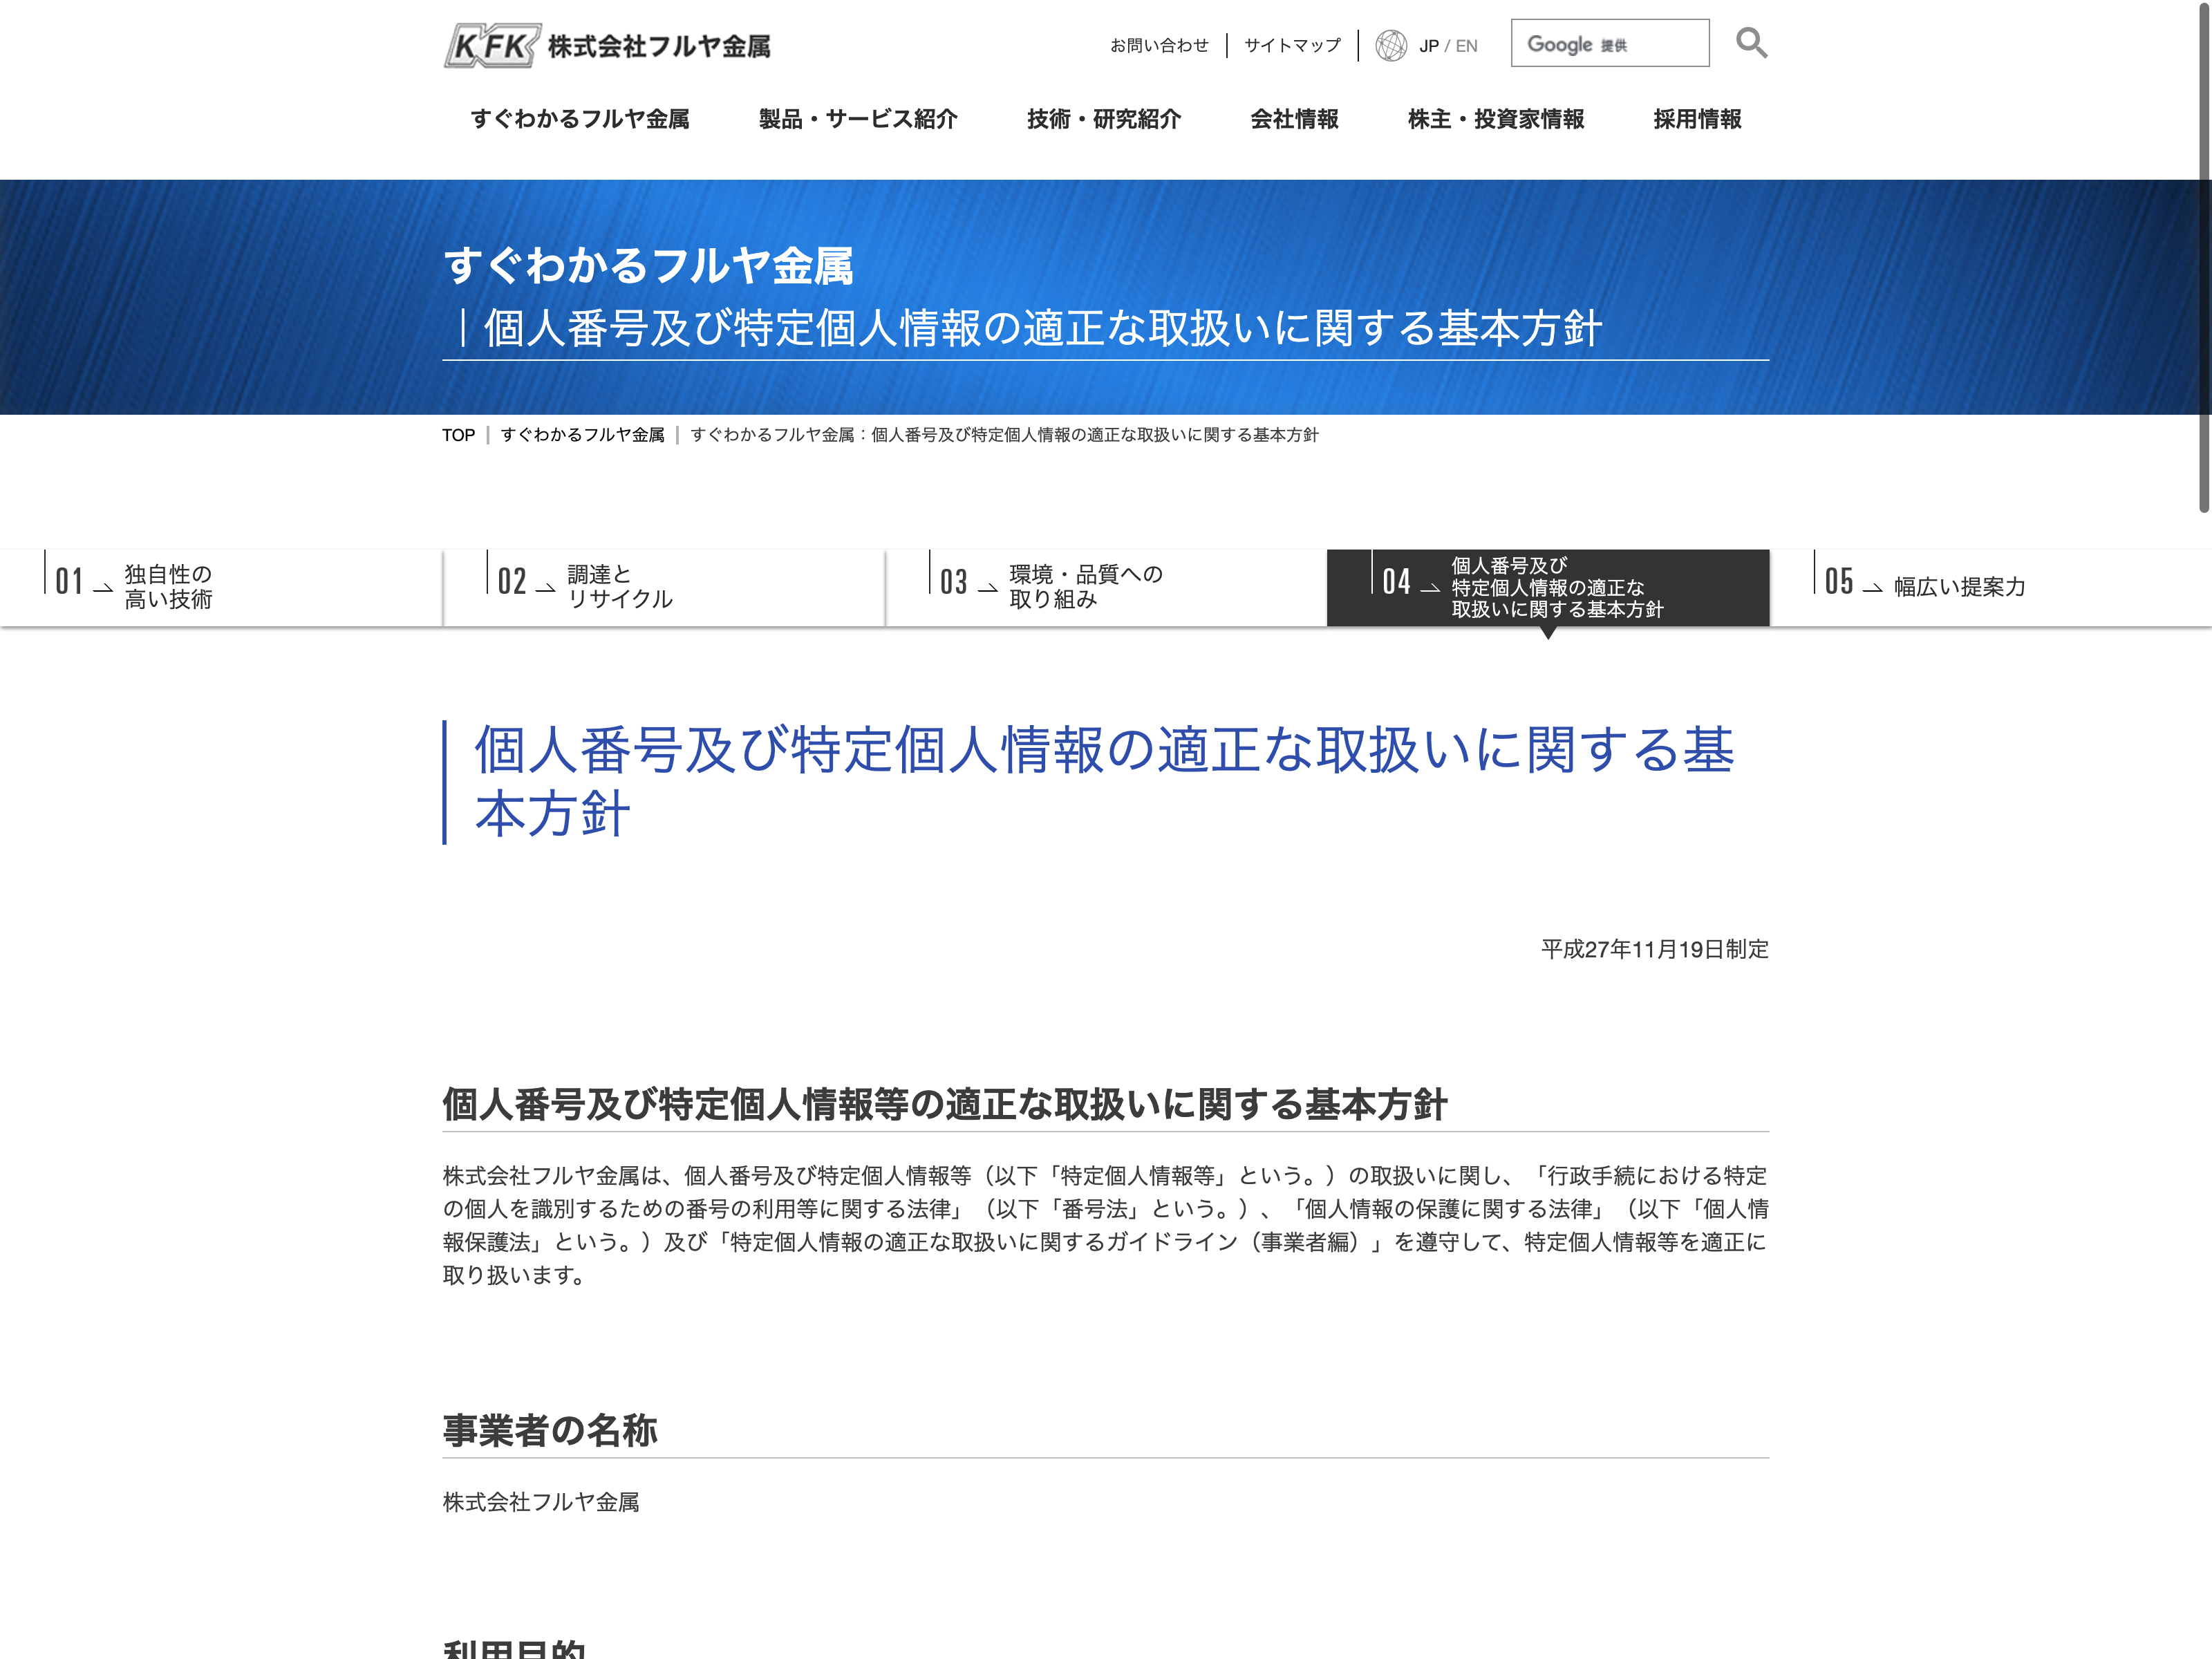Expand 株主・投資家情報 navigation menu

1495,119
